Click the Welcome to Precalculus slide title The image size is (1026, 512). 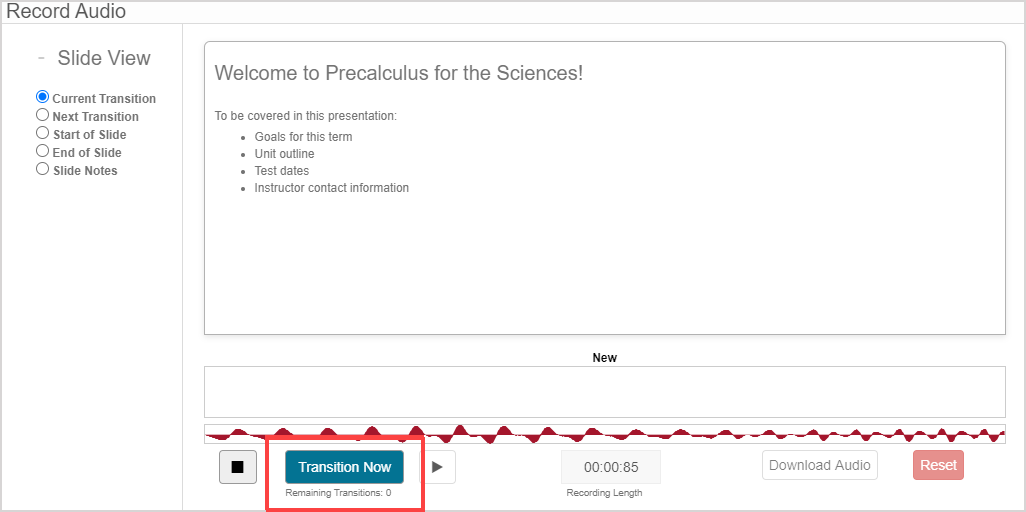coord(398,73)
